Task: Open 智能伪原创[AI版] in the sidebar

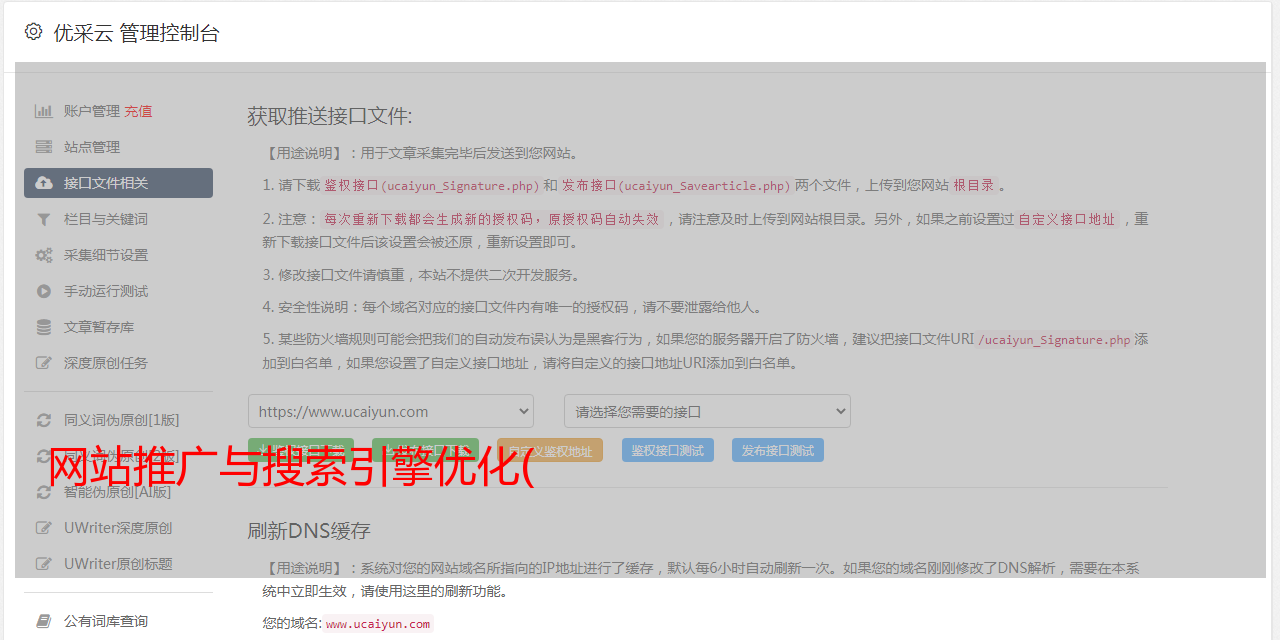Action: click(x=118, y=492)
